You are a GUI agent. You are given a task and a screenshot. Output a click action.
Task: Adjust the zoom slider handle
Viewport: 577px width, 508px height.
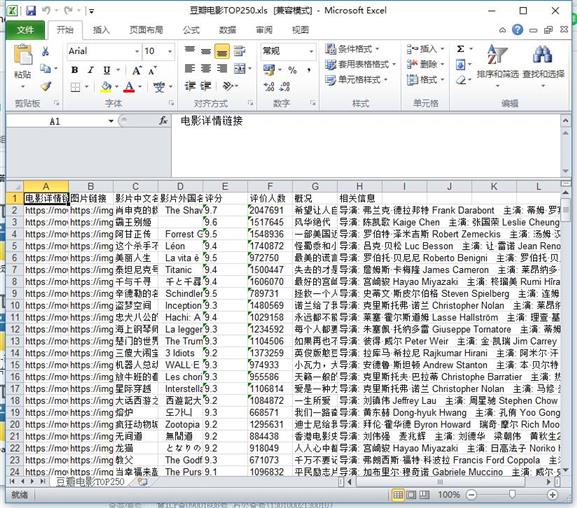point(511,495)
